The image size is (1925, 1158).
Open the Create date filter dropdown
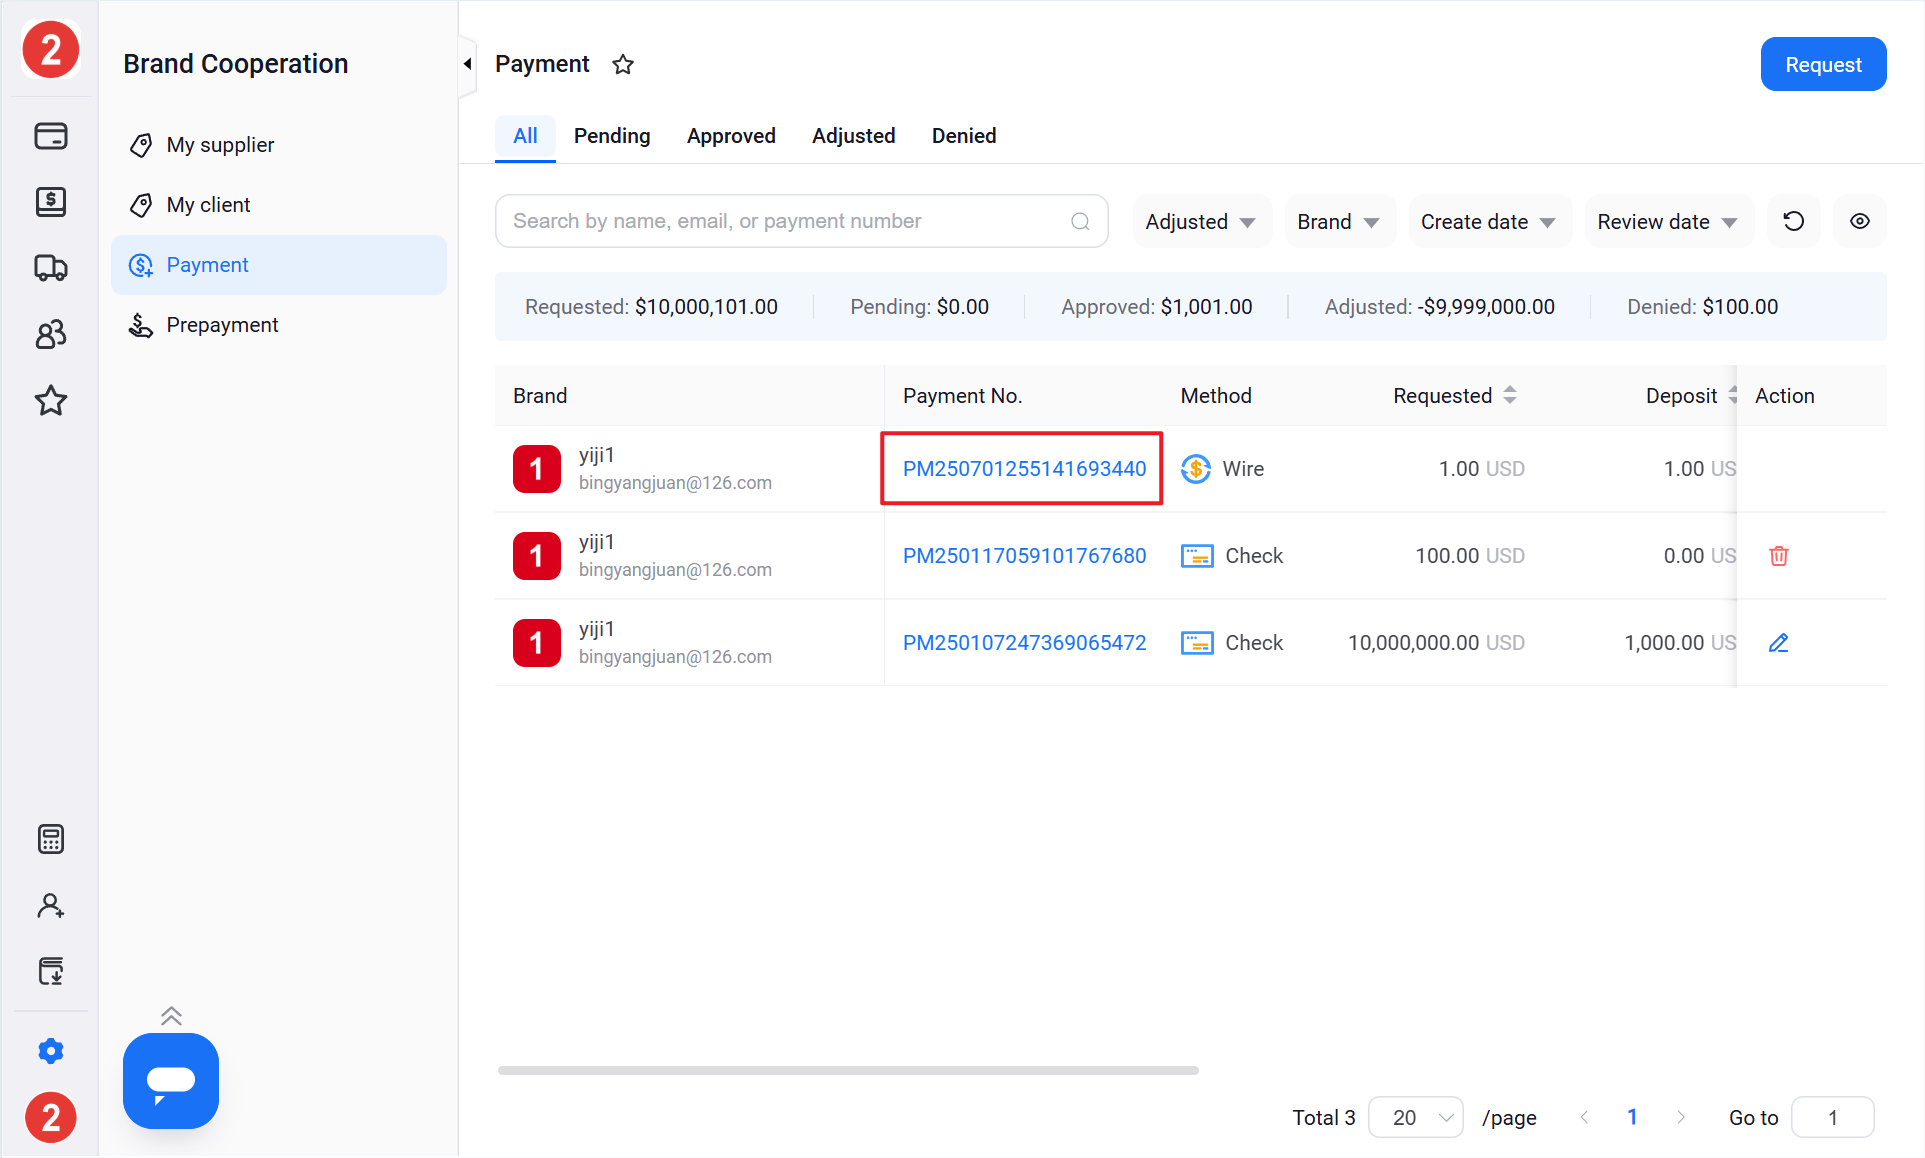(x=1489, y=222)
